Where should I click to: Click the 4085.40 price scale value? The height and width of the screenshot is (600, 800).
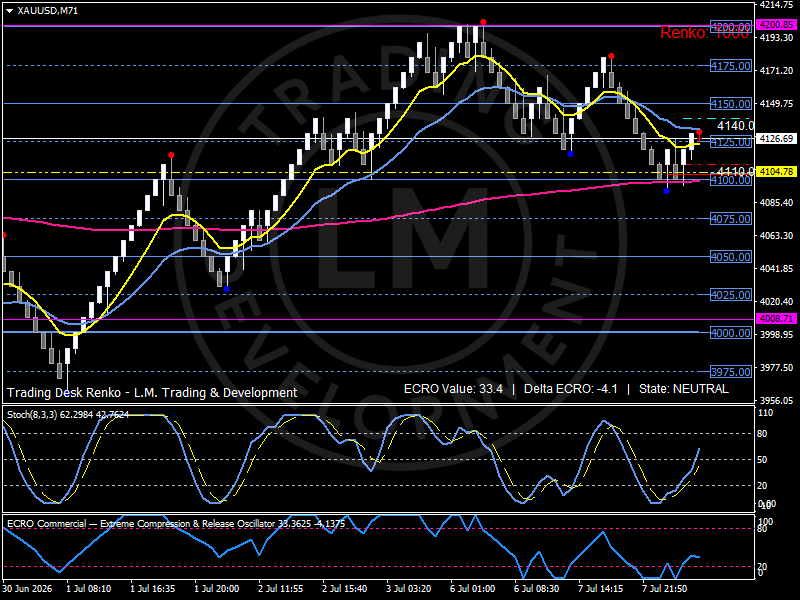(776, 203)
